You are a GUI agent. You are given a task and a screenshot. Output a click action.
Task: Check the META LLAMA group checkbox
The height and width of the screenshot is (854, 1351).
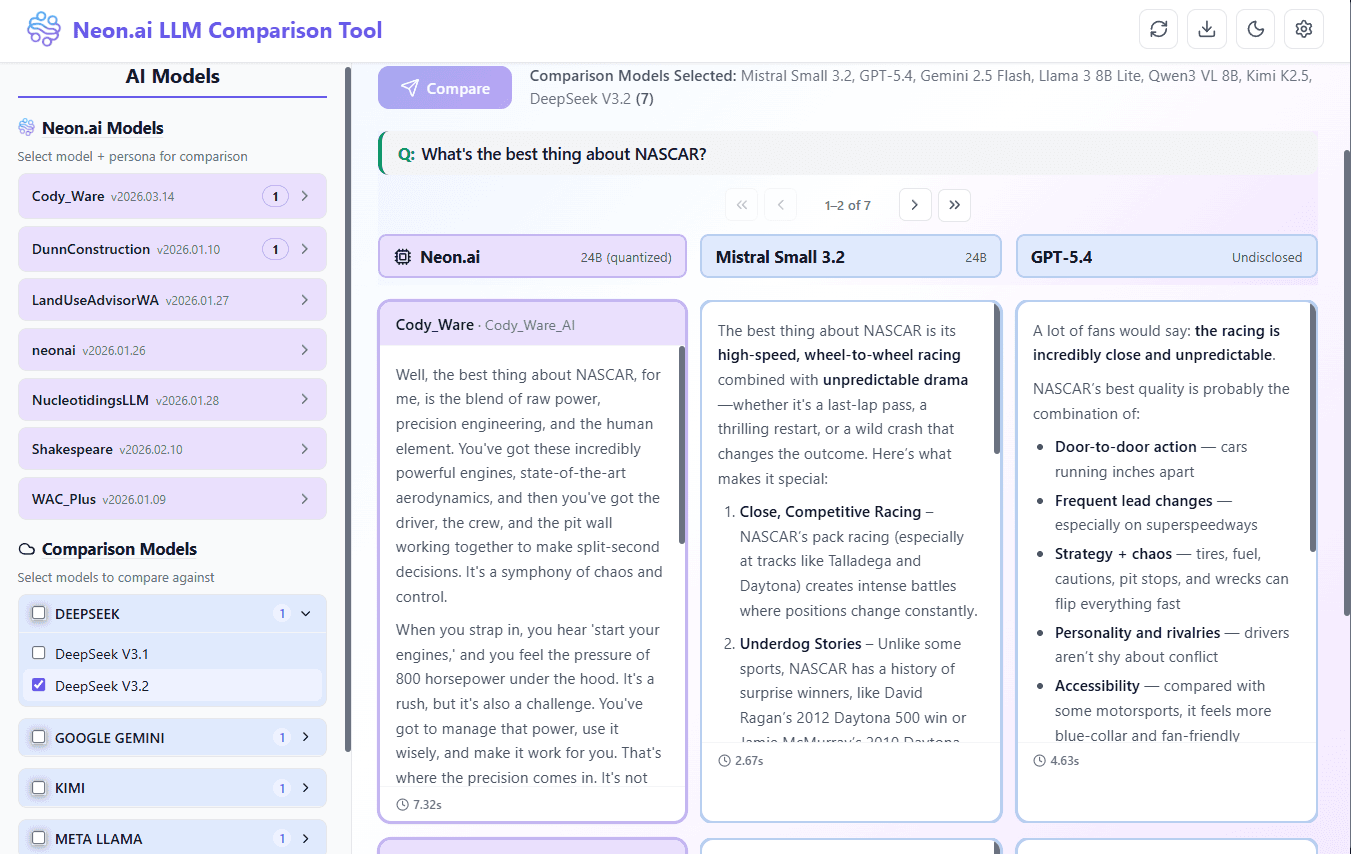[x=39, y=838]
